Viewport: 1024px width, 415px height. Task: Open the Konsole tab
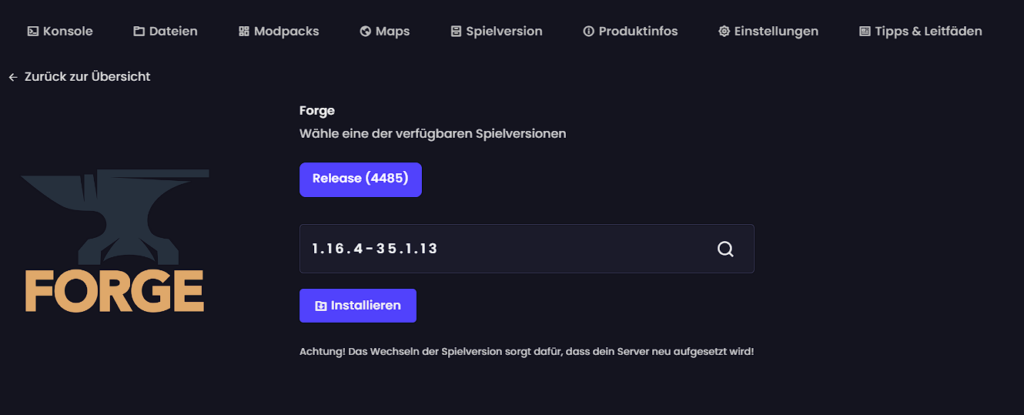60,31
